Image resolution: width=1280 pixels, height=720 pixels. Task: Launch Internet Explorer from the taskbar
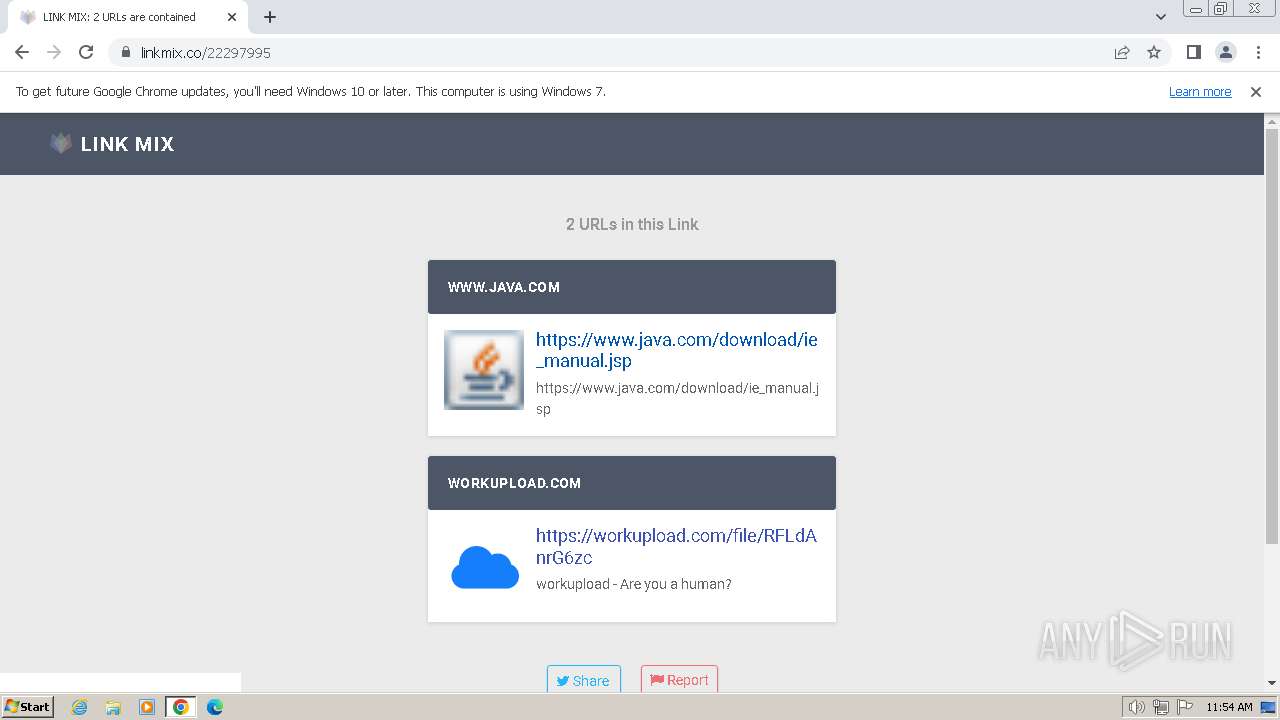tap(79, 707)
